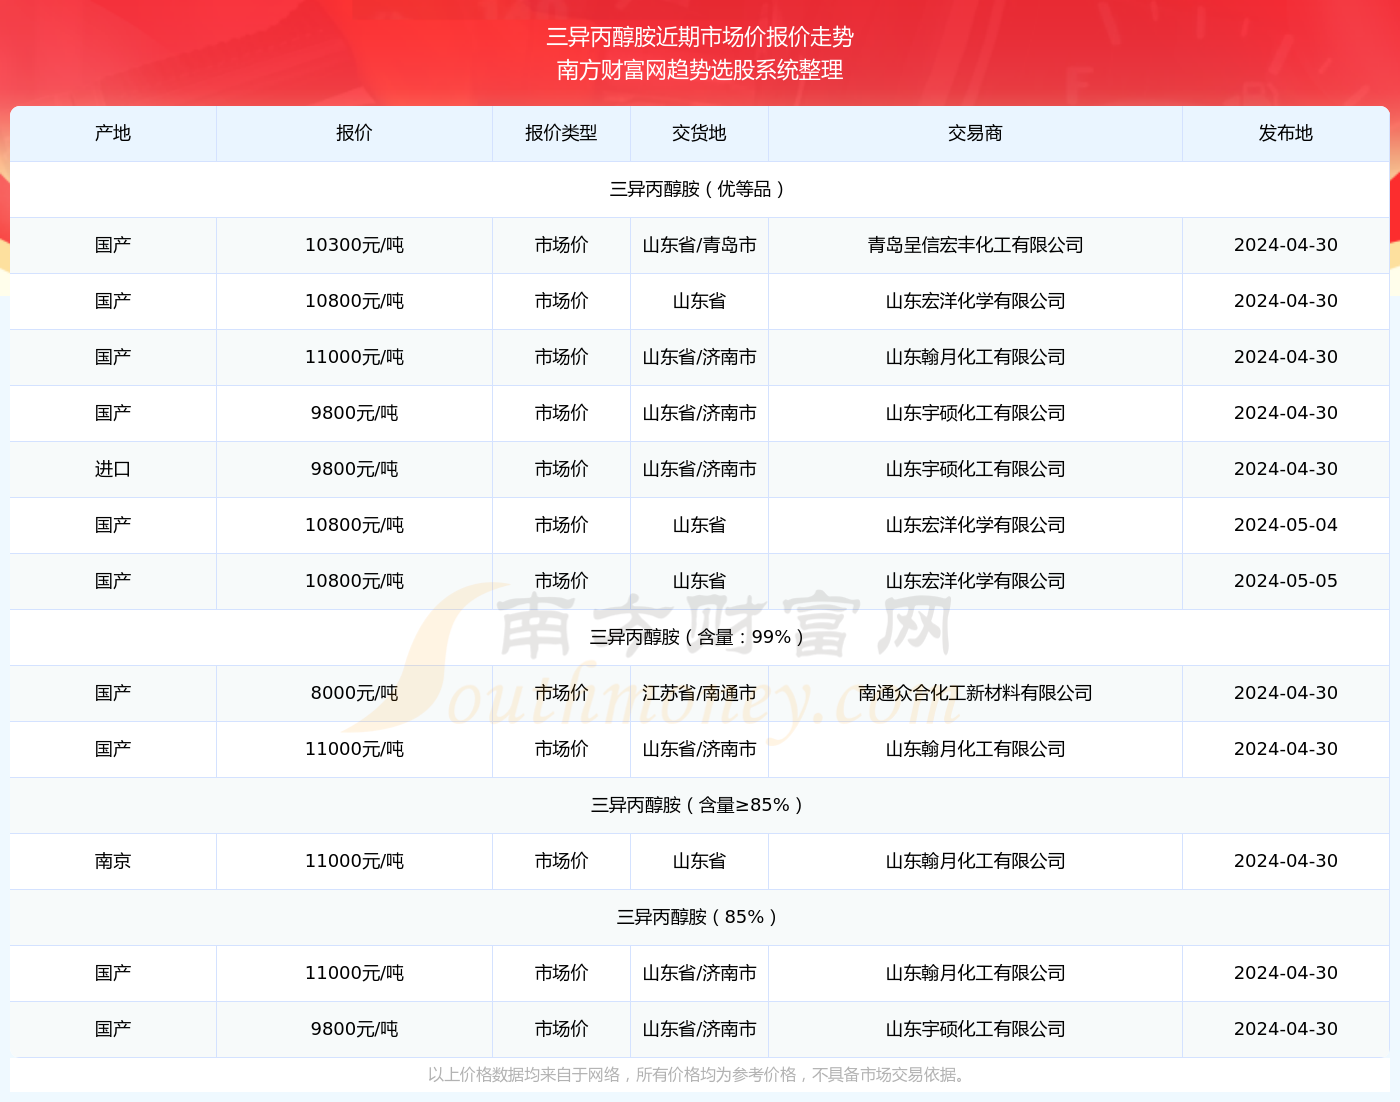
Task: Click 2024-04-30 in the 南通众合 row
Action: point(1286,693)
